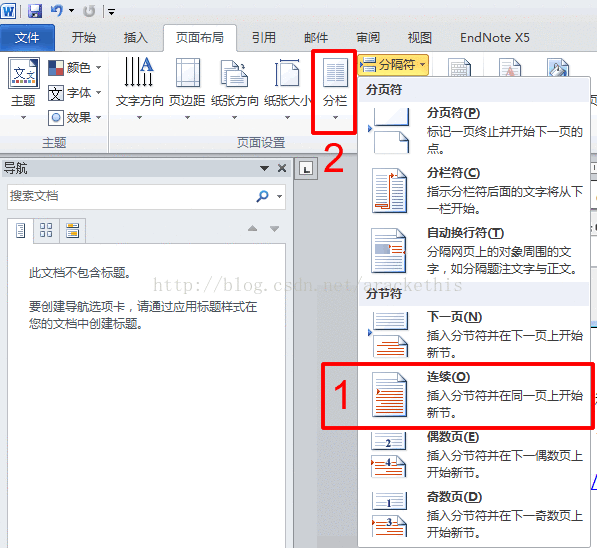This screenshot has width=597, height=548.
Task: Open the EndNote X5 tab
Action: 495,37
